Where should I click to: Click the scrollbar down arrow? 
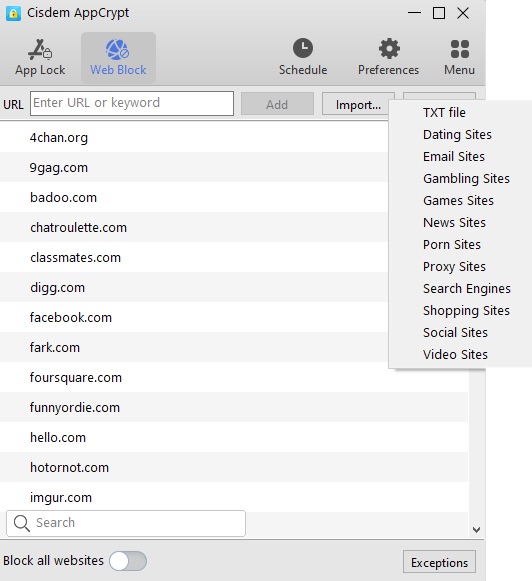476,530
